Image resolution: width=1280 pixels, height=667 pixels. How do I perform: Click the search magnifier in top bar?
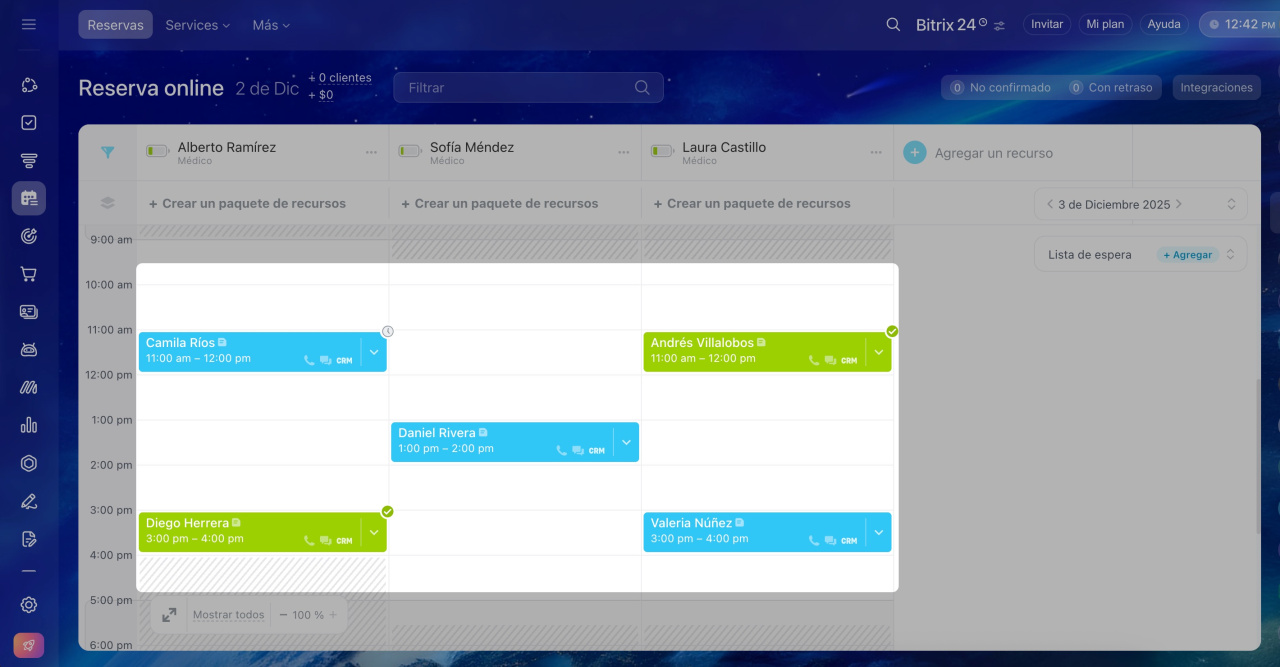(893, 25)
